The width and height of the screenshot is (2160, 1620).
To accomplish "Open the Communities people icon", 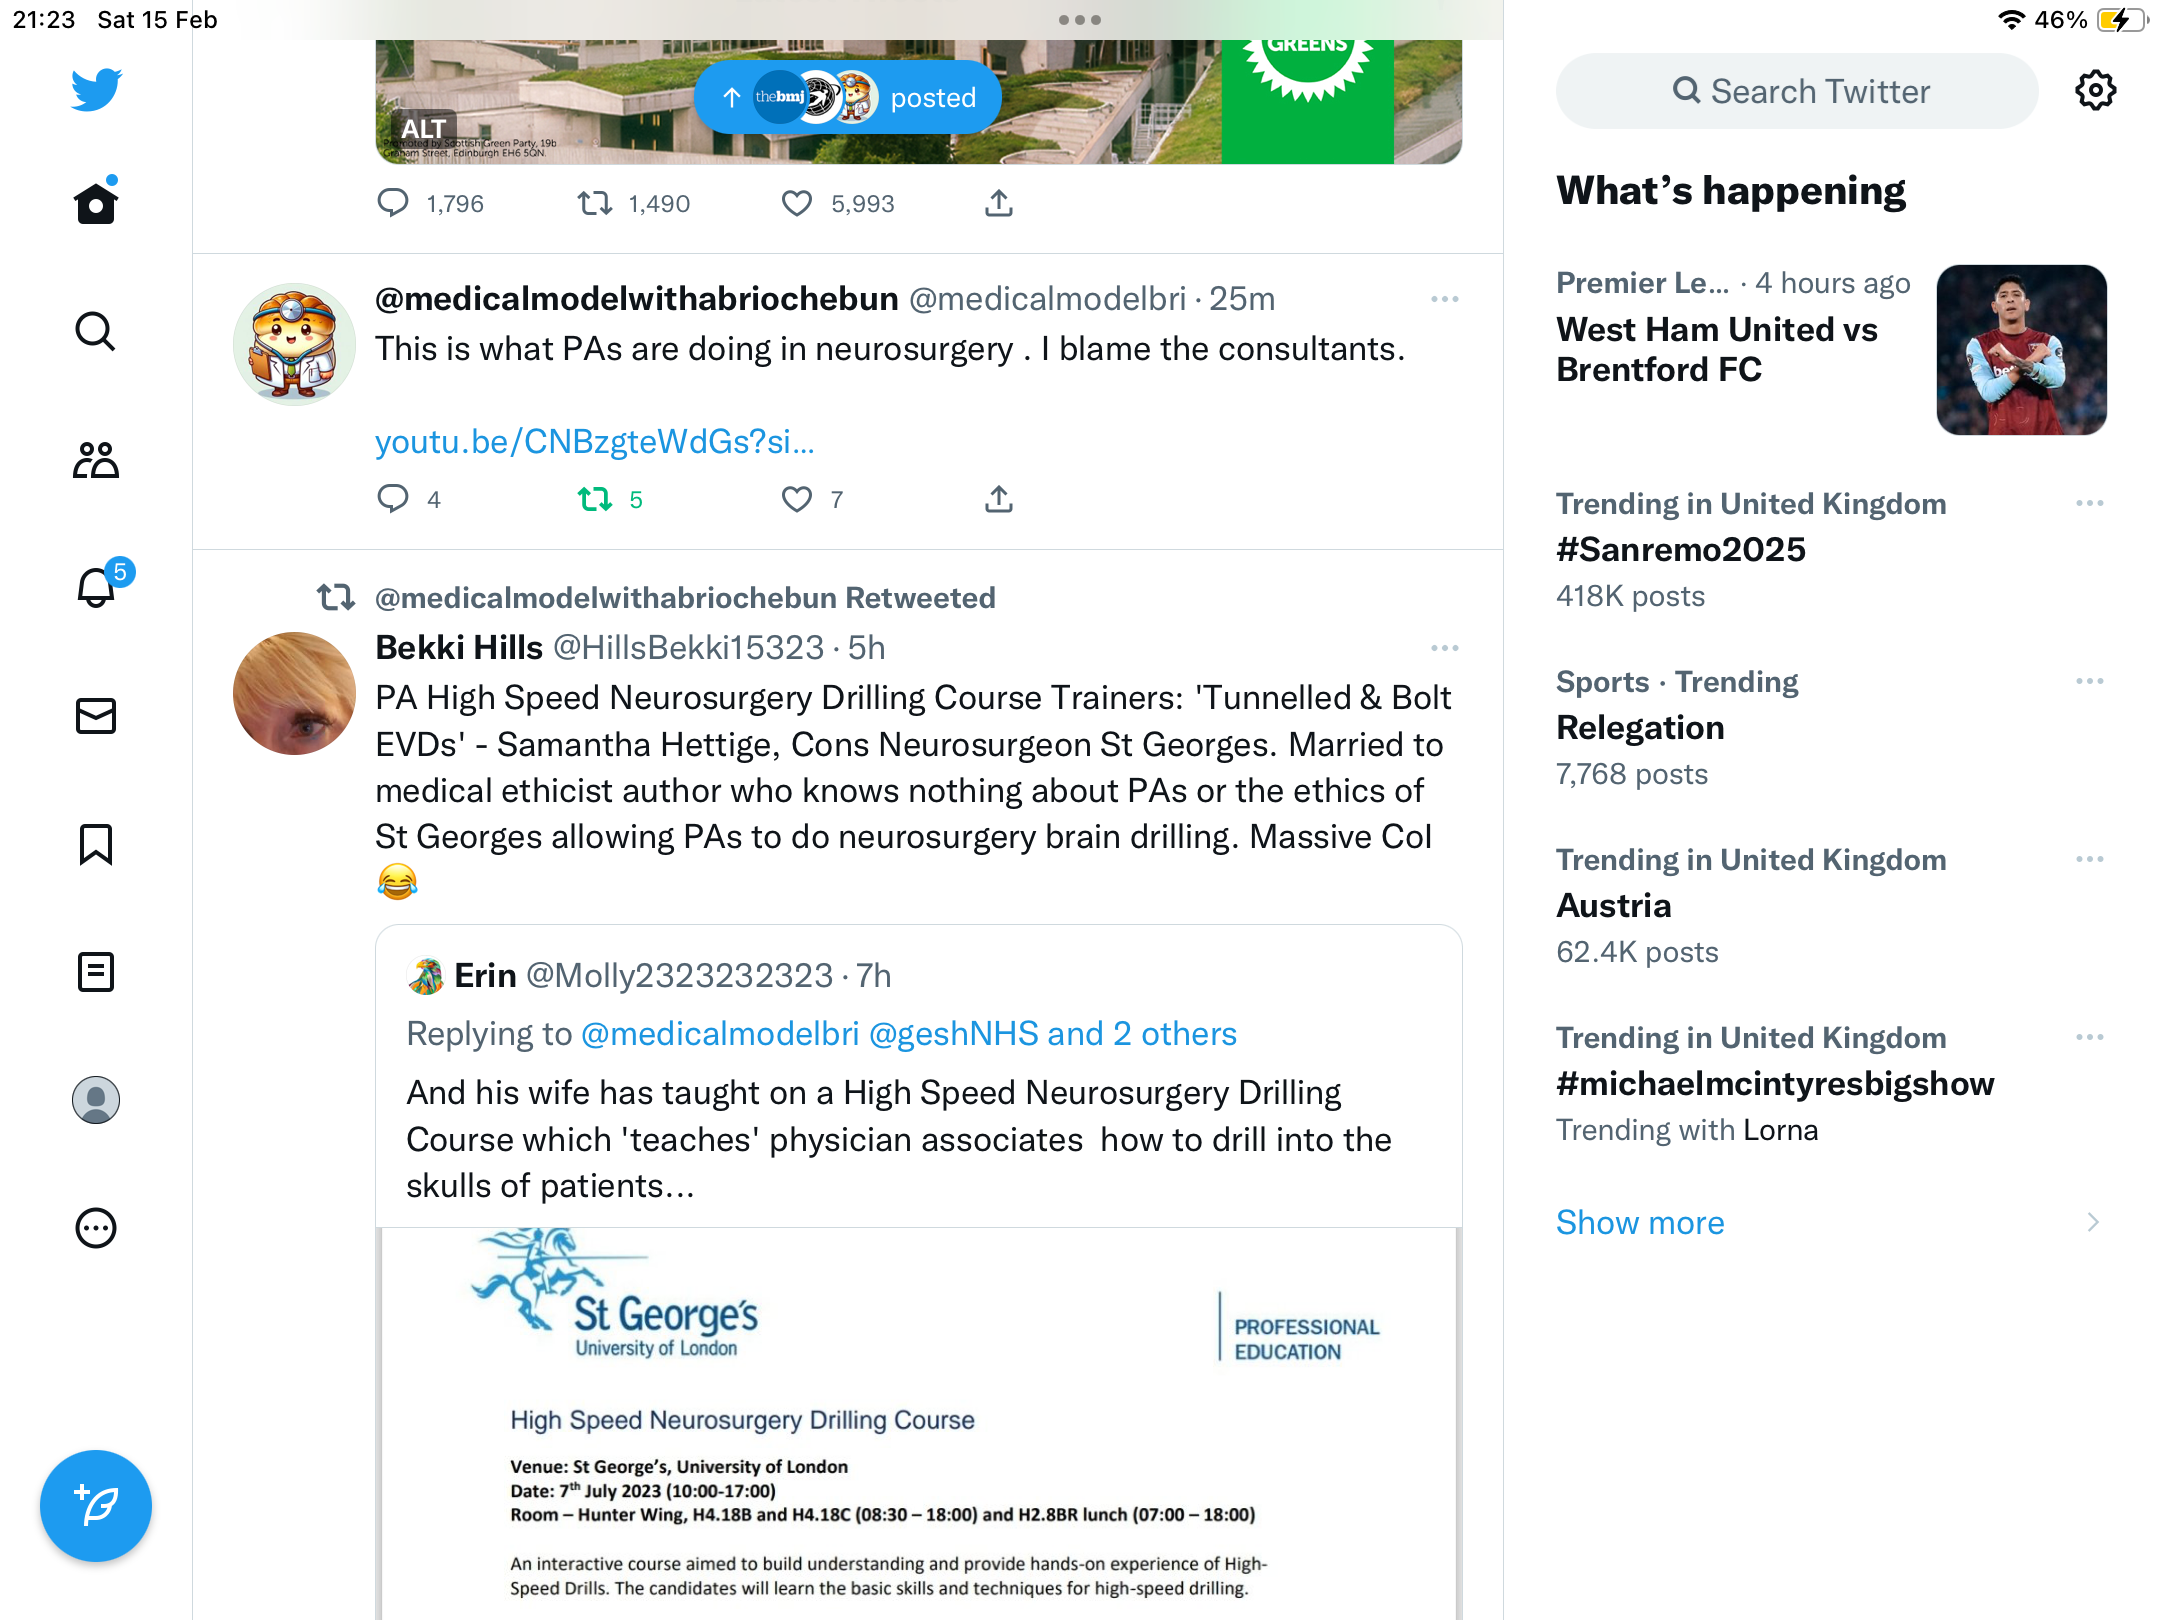I will pyautogui.click(x=96, y=460).
